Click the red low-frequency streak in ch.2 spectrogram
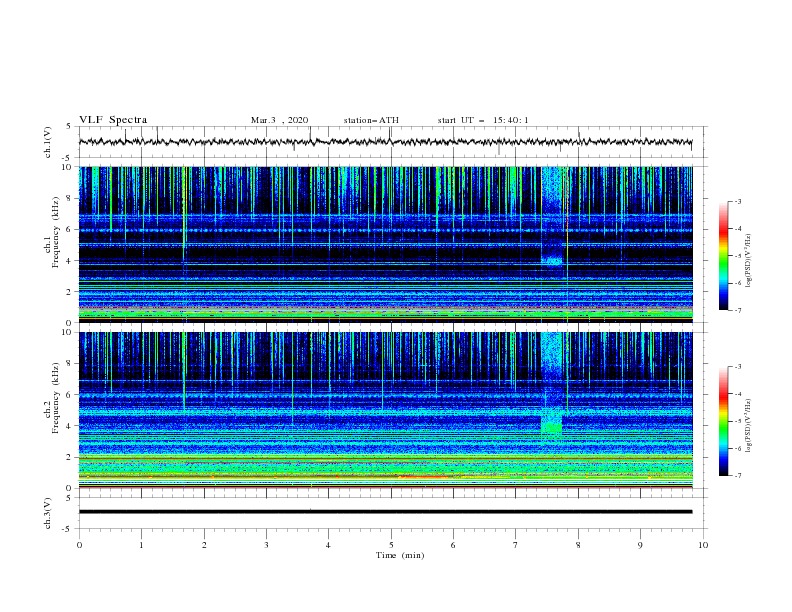 pyautogui.click(x=423, y=476)
